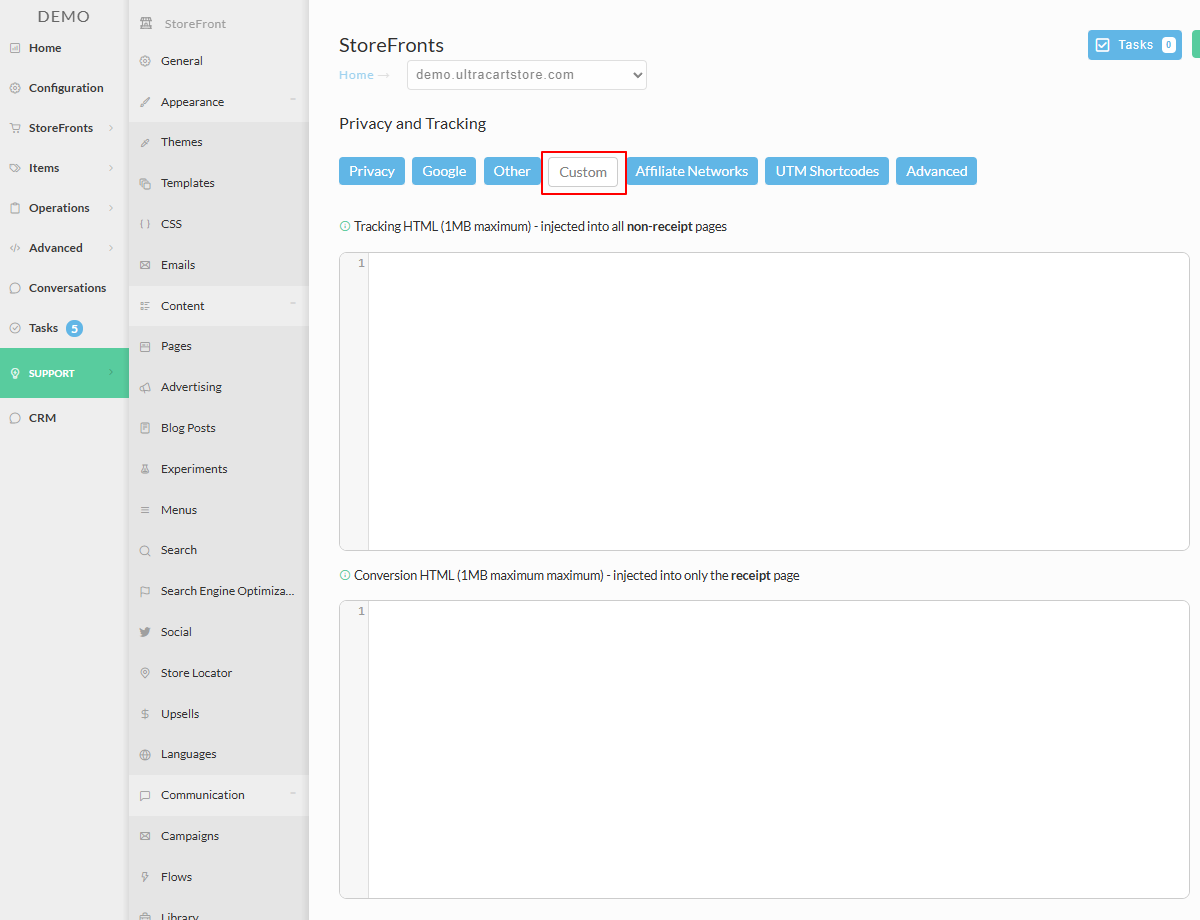Click the Tasks button at top right
Viewport: 1200px width, 920px height.
pos(1135,45)
